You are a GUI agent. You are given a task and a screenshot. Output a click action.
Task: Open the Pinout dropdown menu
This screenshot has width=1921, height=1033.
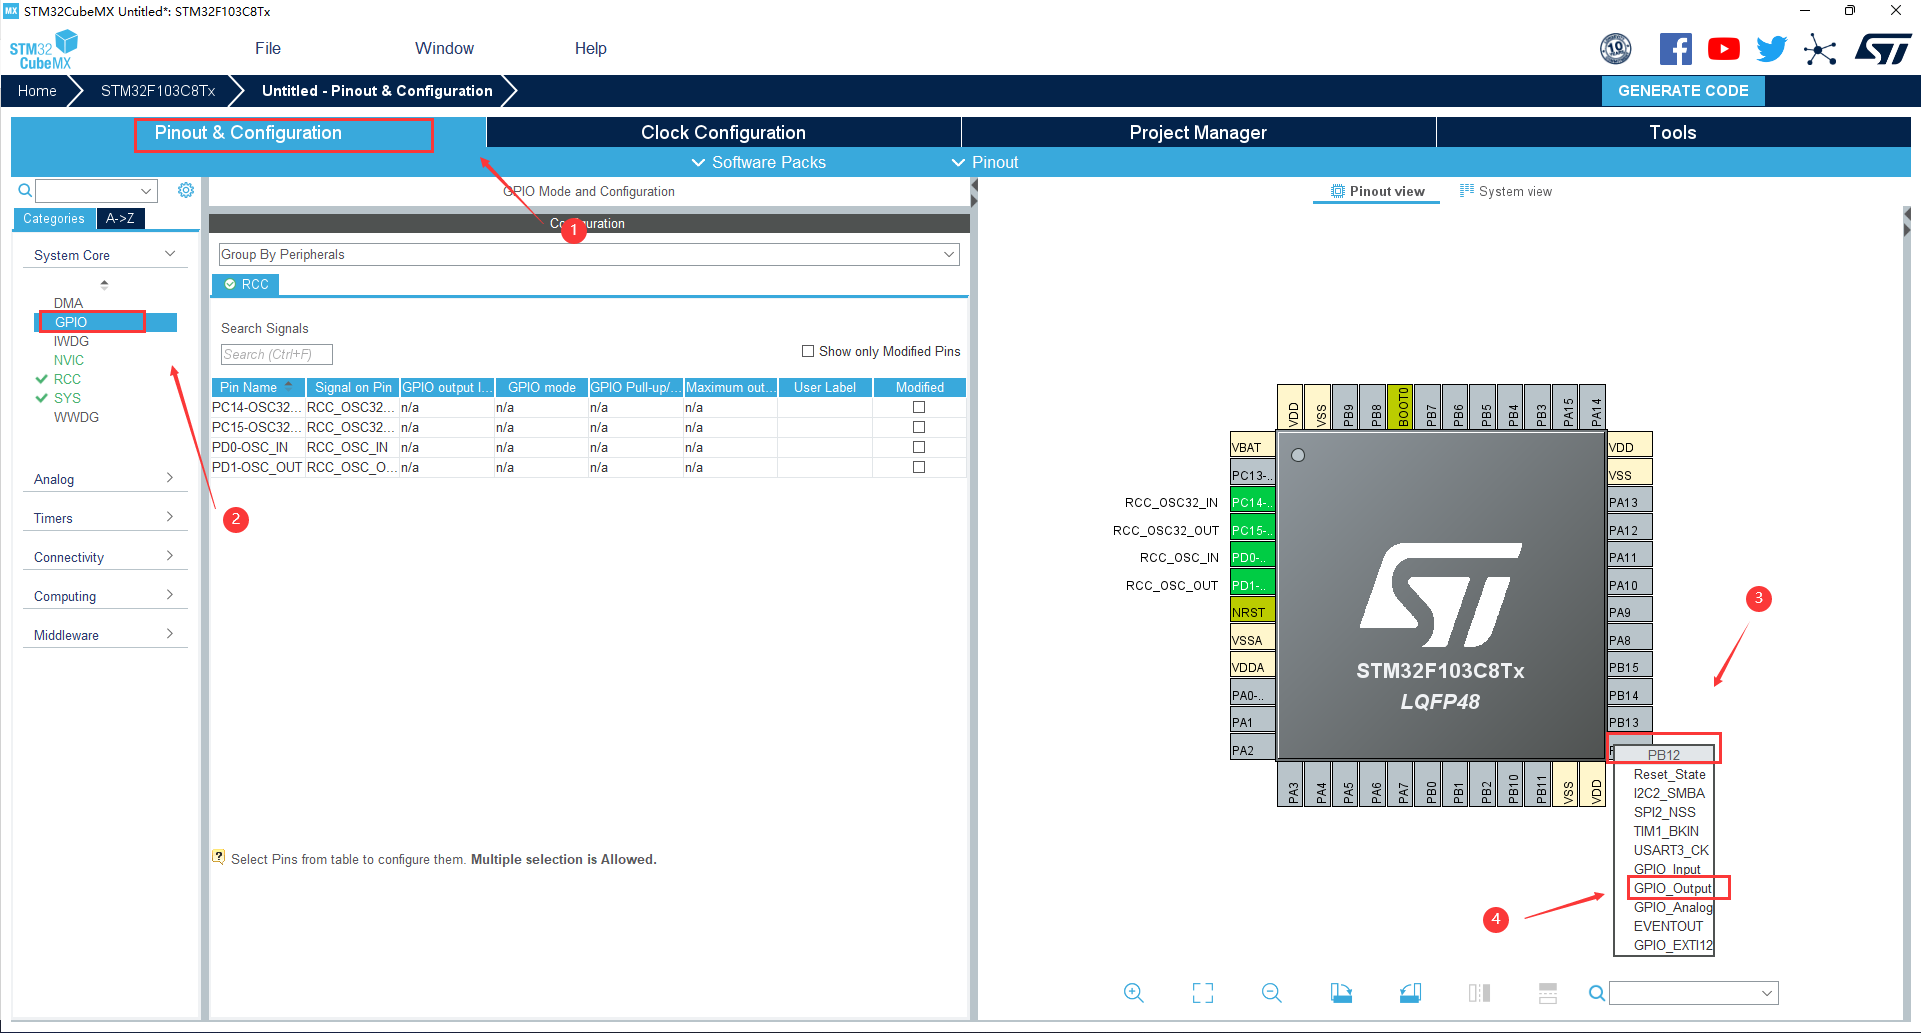pos(985,162)
